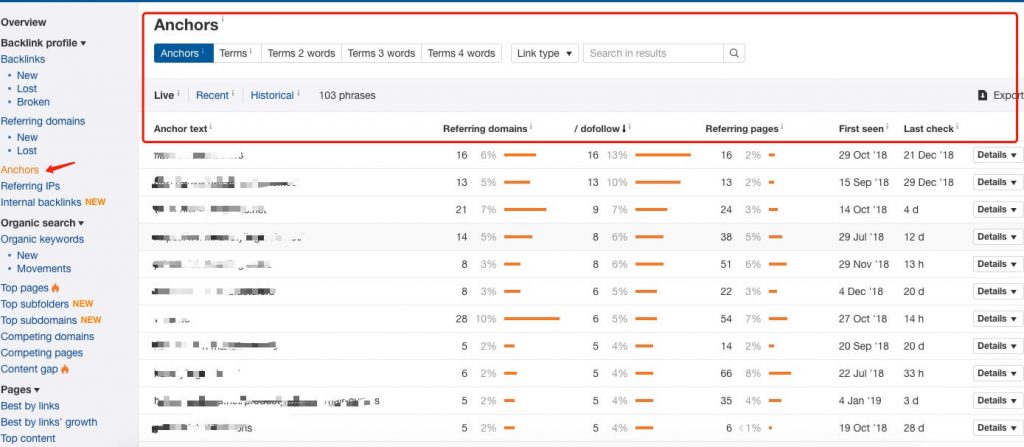
Task: Select the Live index filter
Action: pyautogui.click(x=164, y=95)
